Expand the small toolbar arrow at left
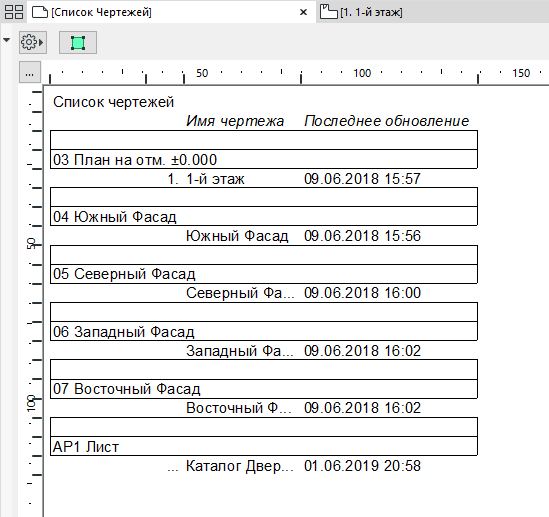Screen dimensions: 549x517 click(6, 40)
